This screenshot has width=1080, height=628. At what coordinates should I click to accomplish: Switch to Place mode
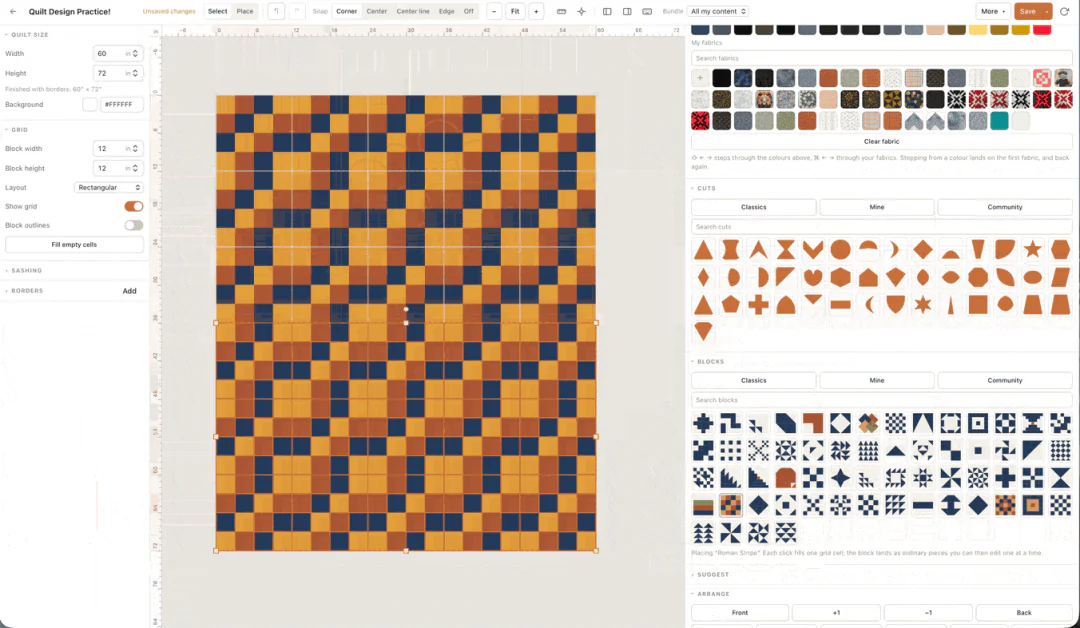pyautogui.click(x=245, y=11)
